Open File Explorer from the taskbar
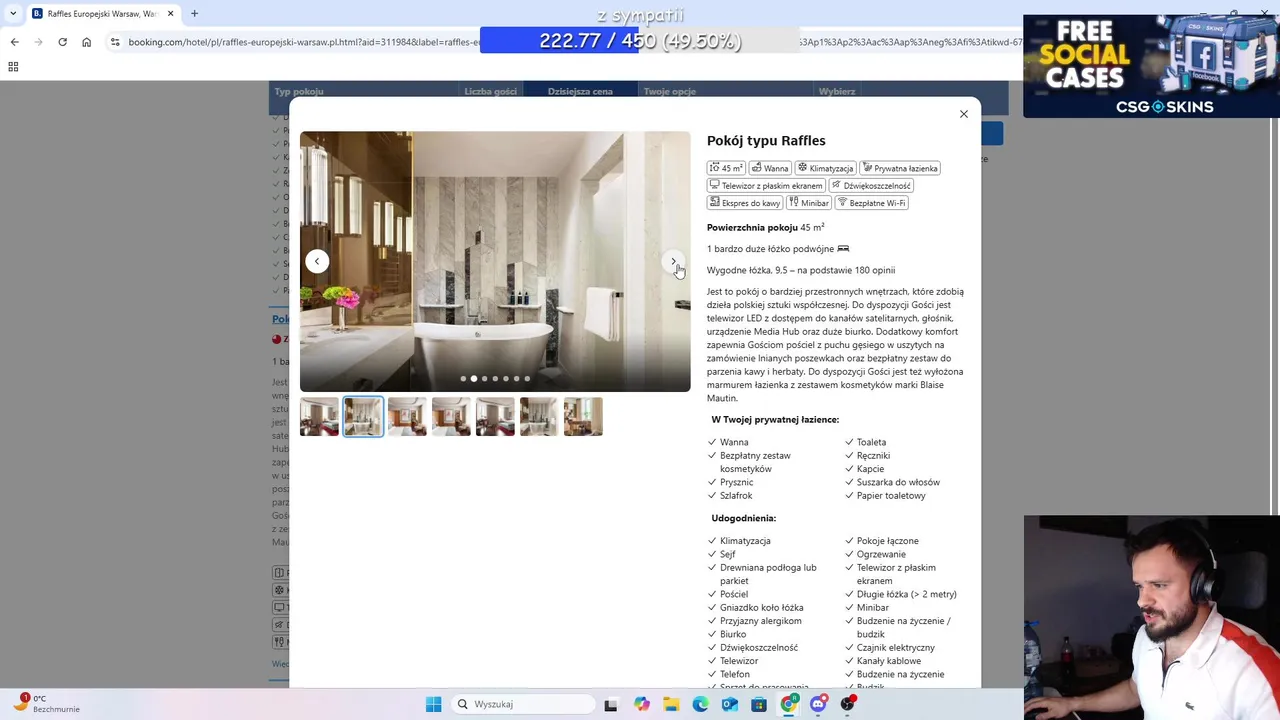The width and height of the screenshot is (1280, 720). (x=671, y=704)
